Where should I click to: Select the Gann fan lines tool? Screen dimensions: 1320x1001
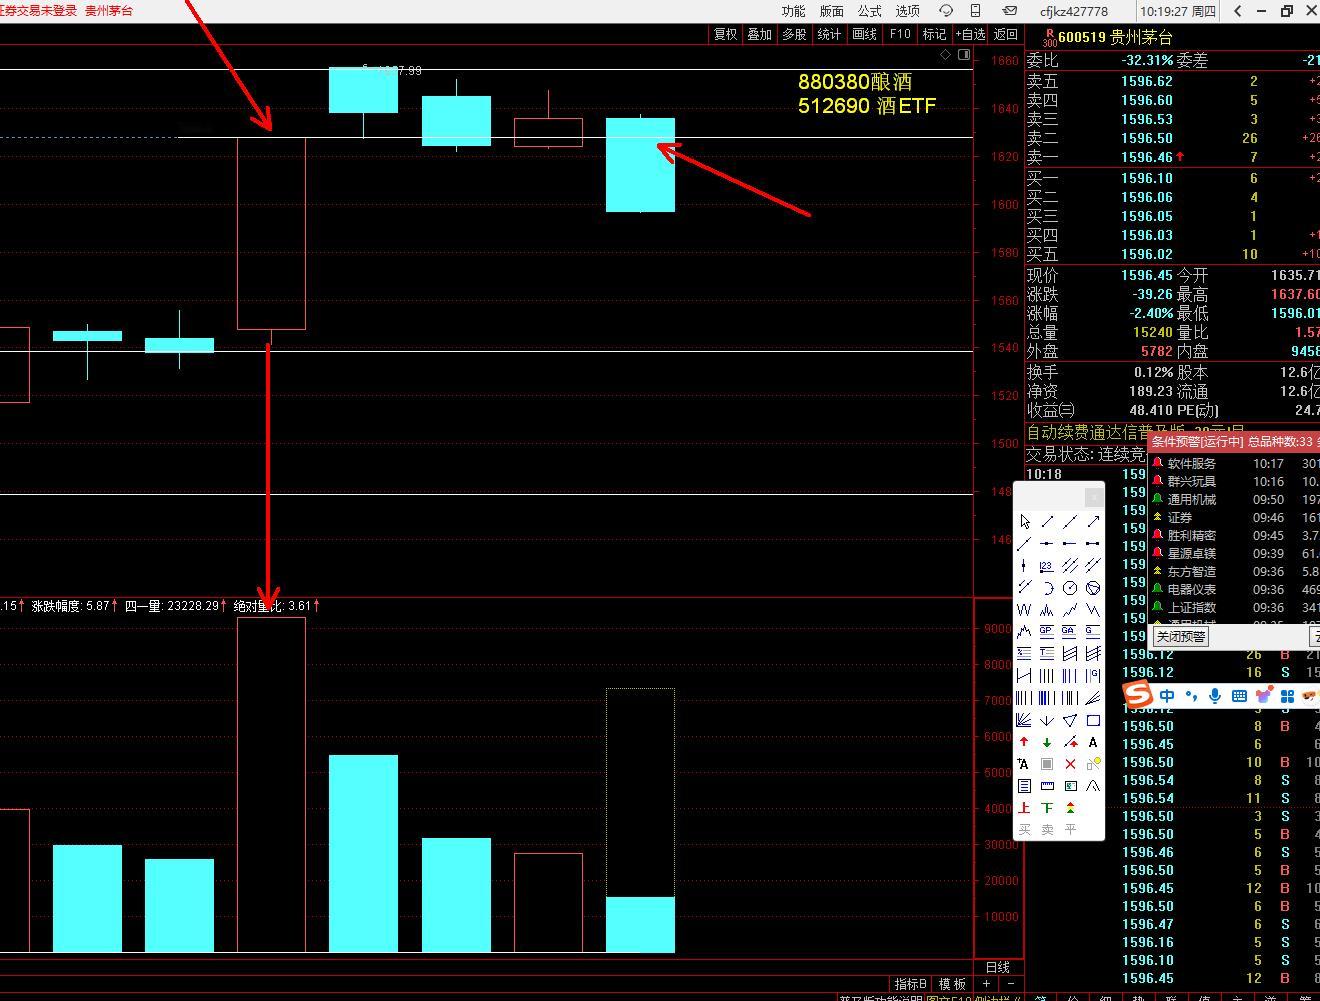pos(1025,720)
